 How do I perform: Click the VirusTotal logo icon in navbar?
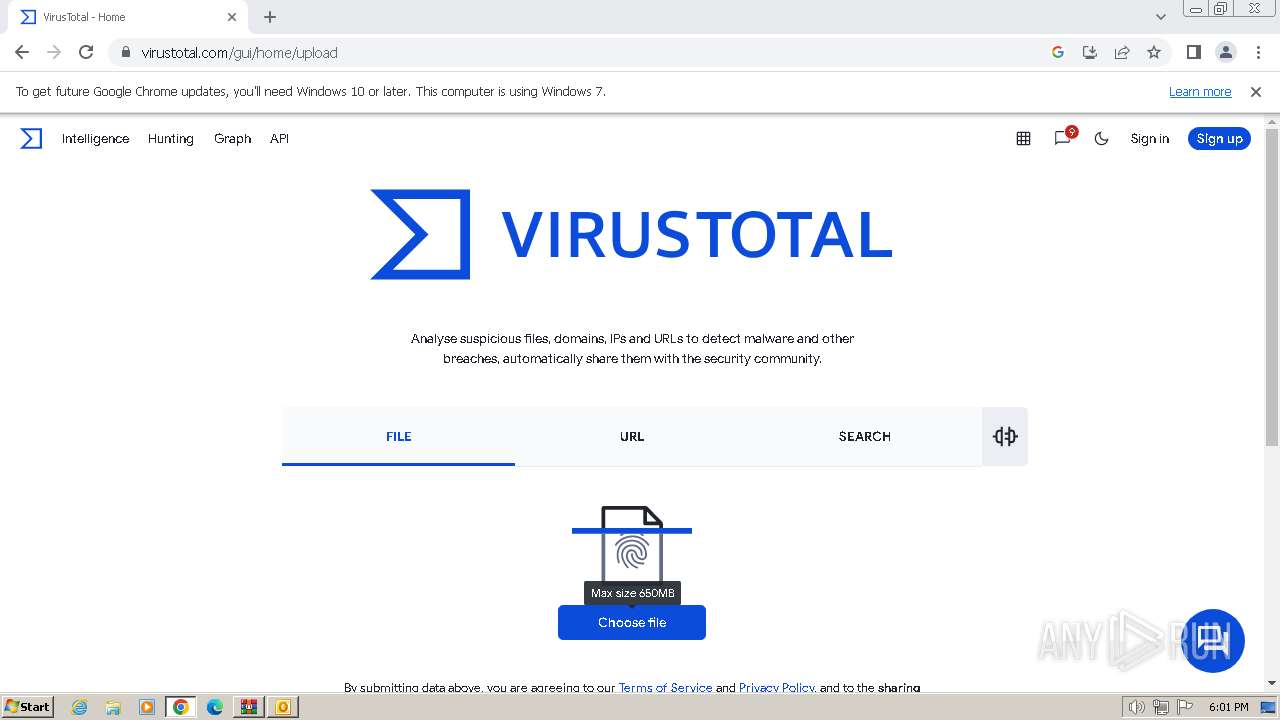[x=31, y=139]
